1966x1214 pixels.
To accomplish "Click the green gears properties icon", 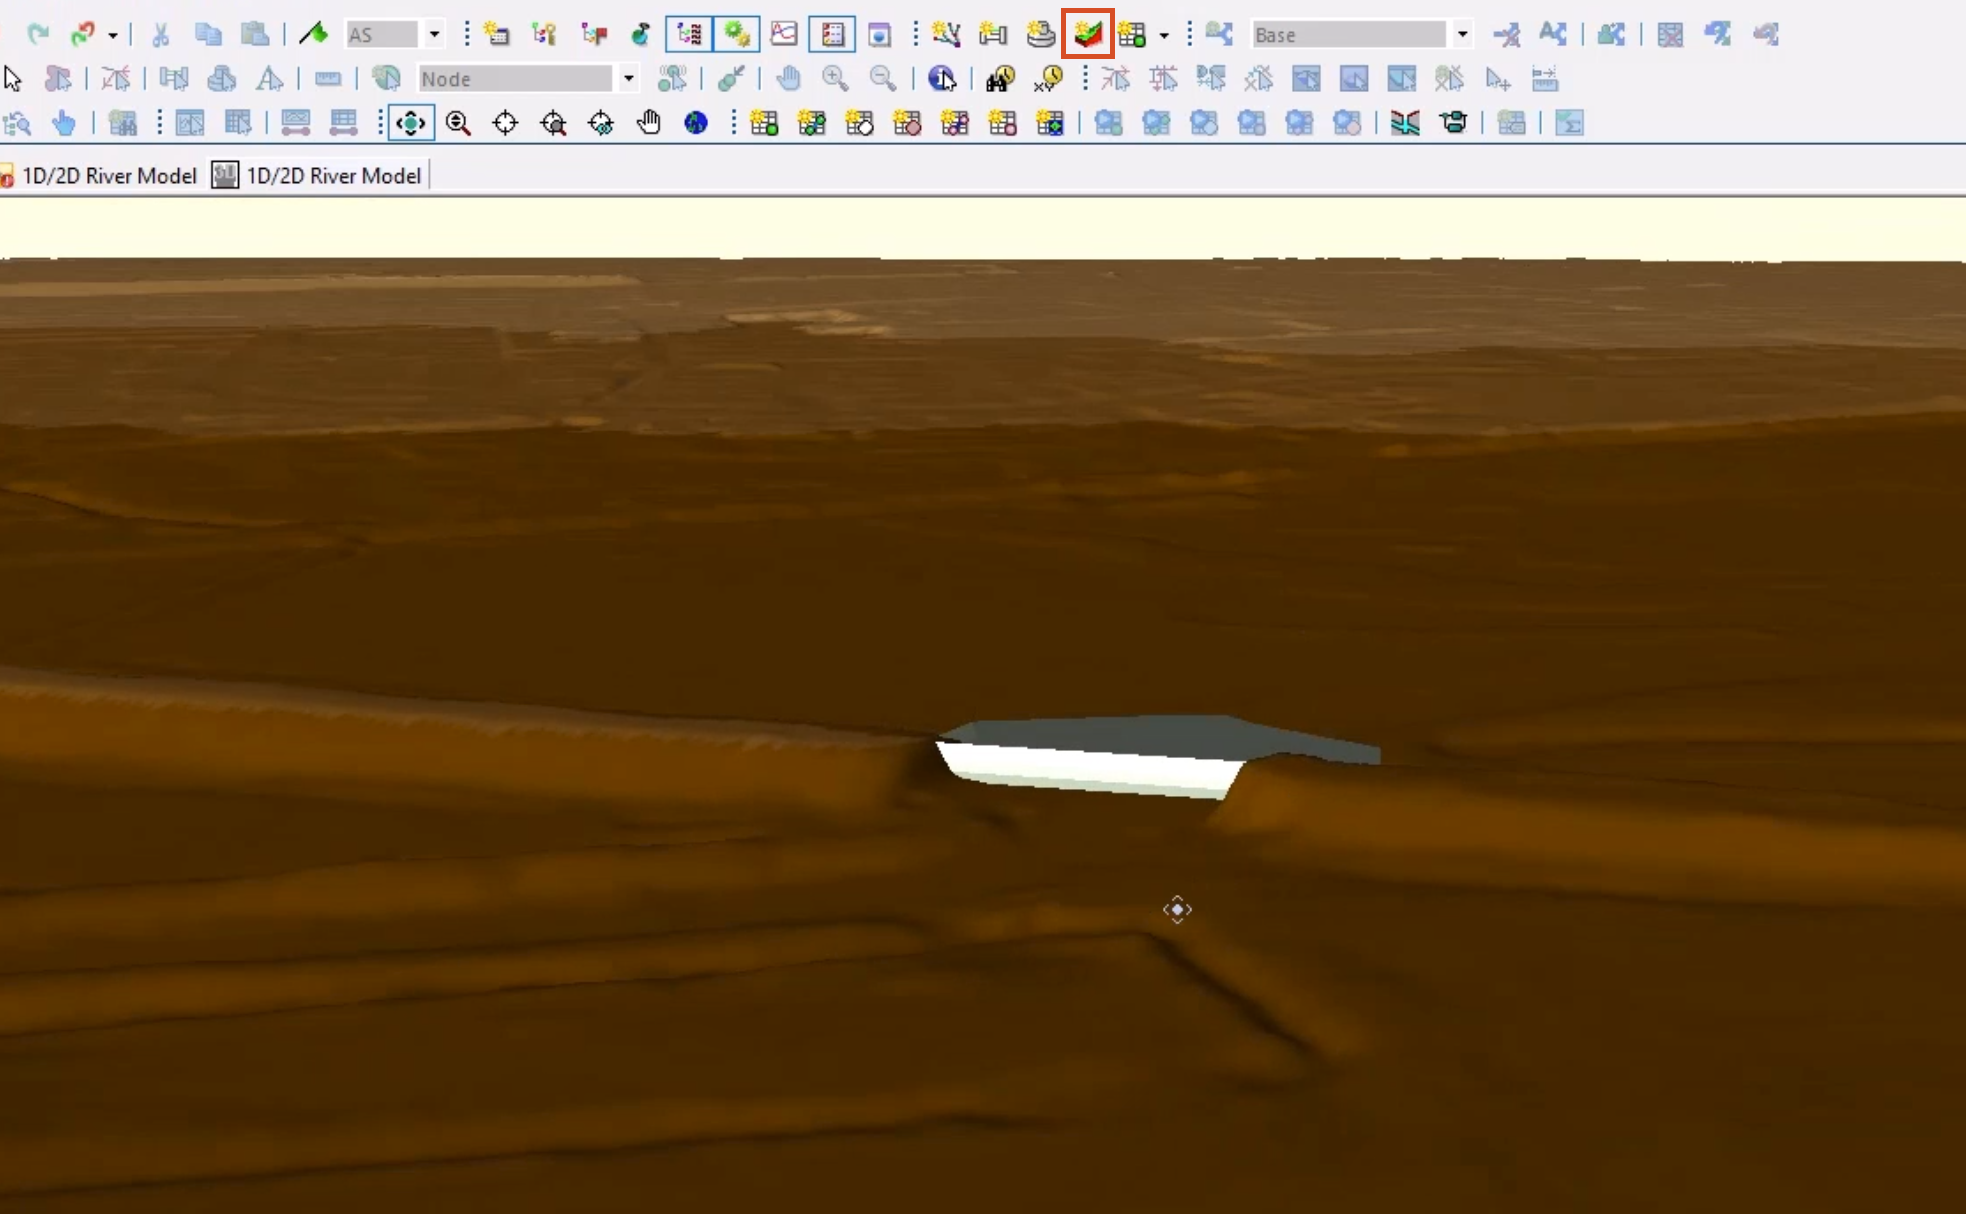I will pyautogui.click(x=737, y=34).
